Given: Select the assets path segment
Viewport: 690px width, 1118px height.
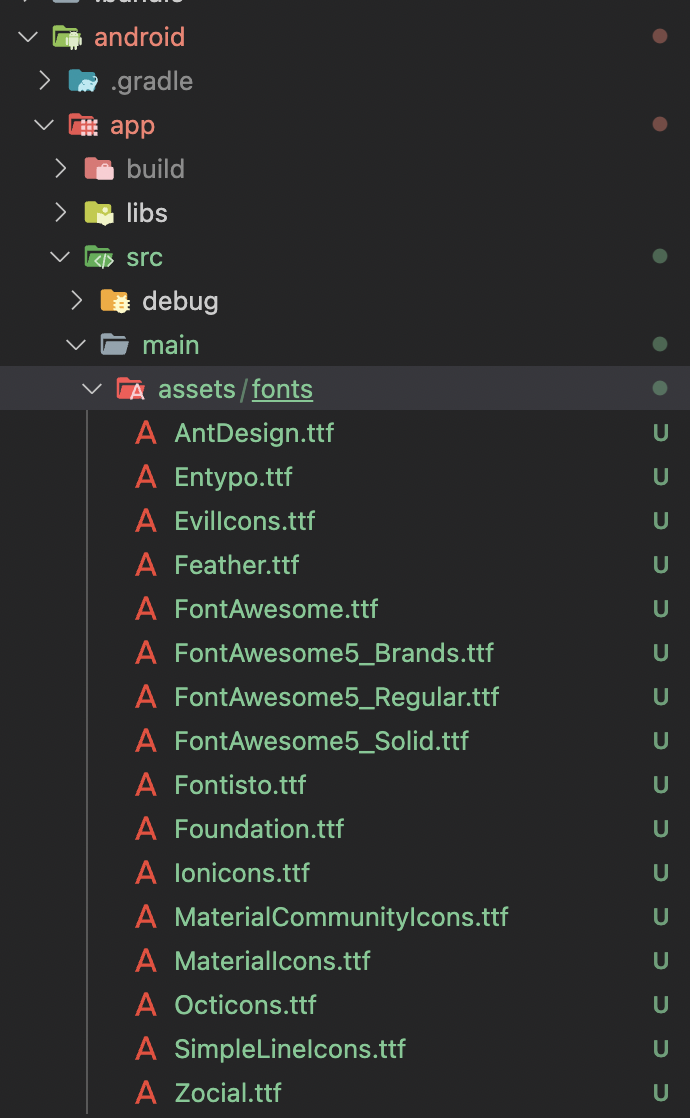Looking at the screenshot, I should [x=197, y=389].
